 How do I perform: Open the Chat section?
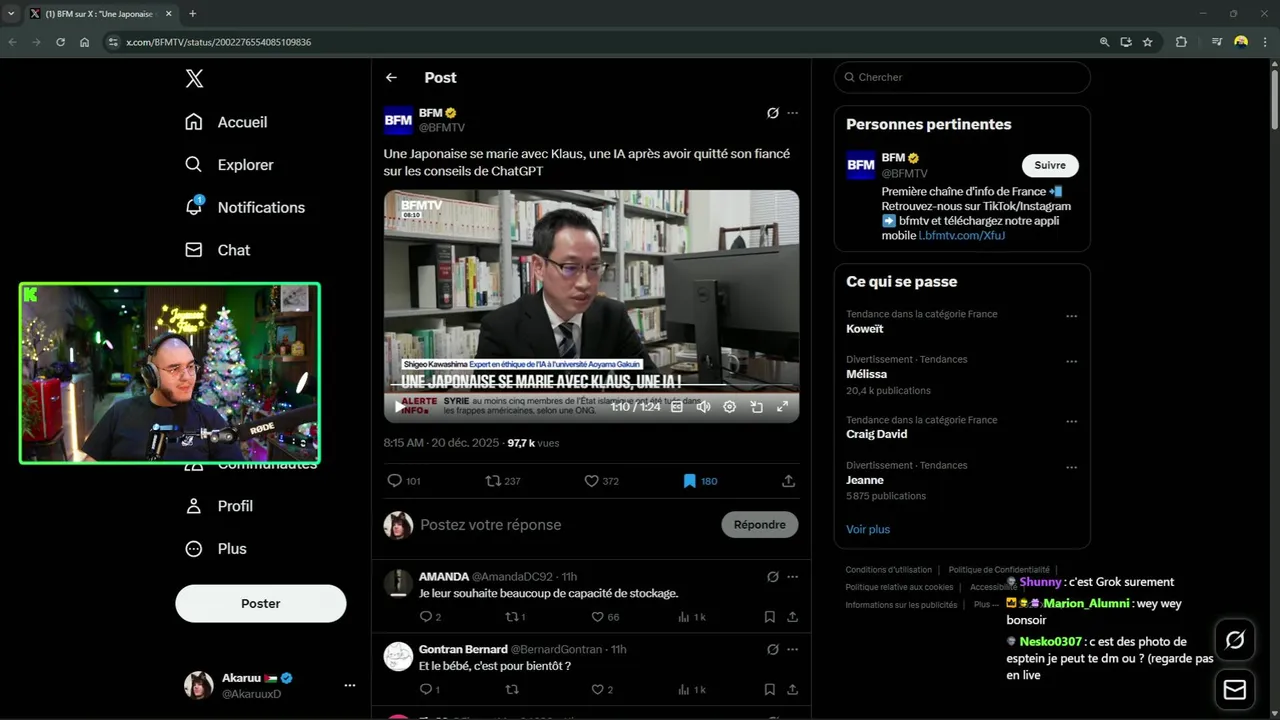pyautogui.click(x=217, y=250)
